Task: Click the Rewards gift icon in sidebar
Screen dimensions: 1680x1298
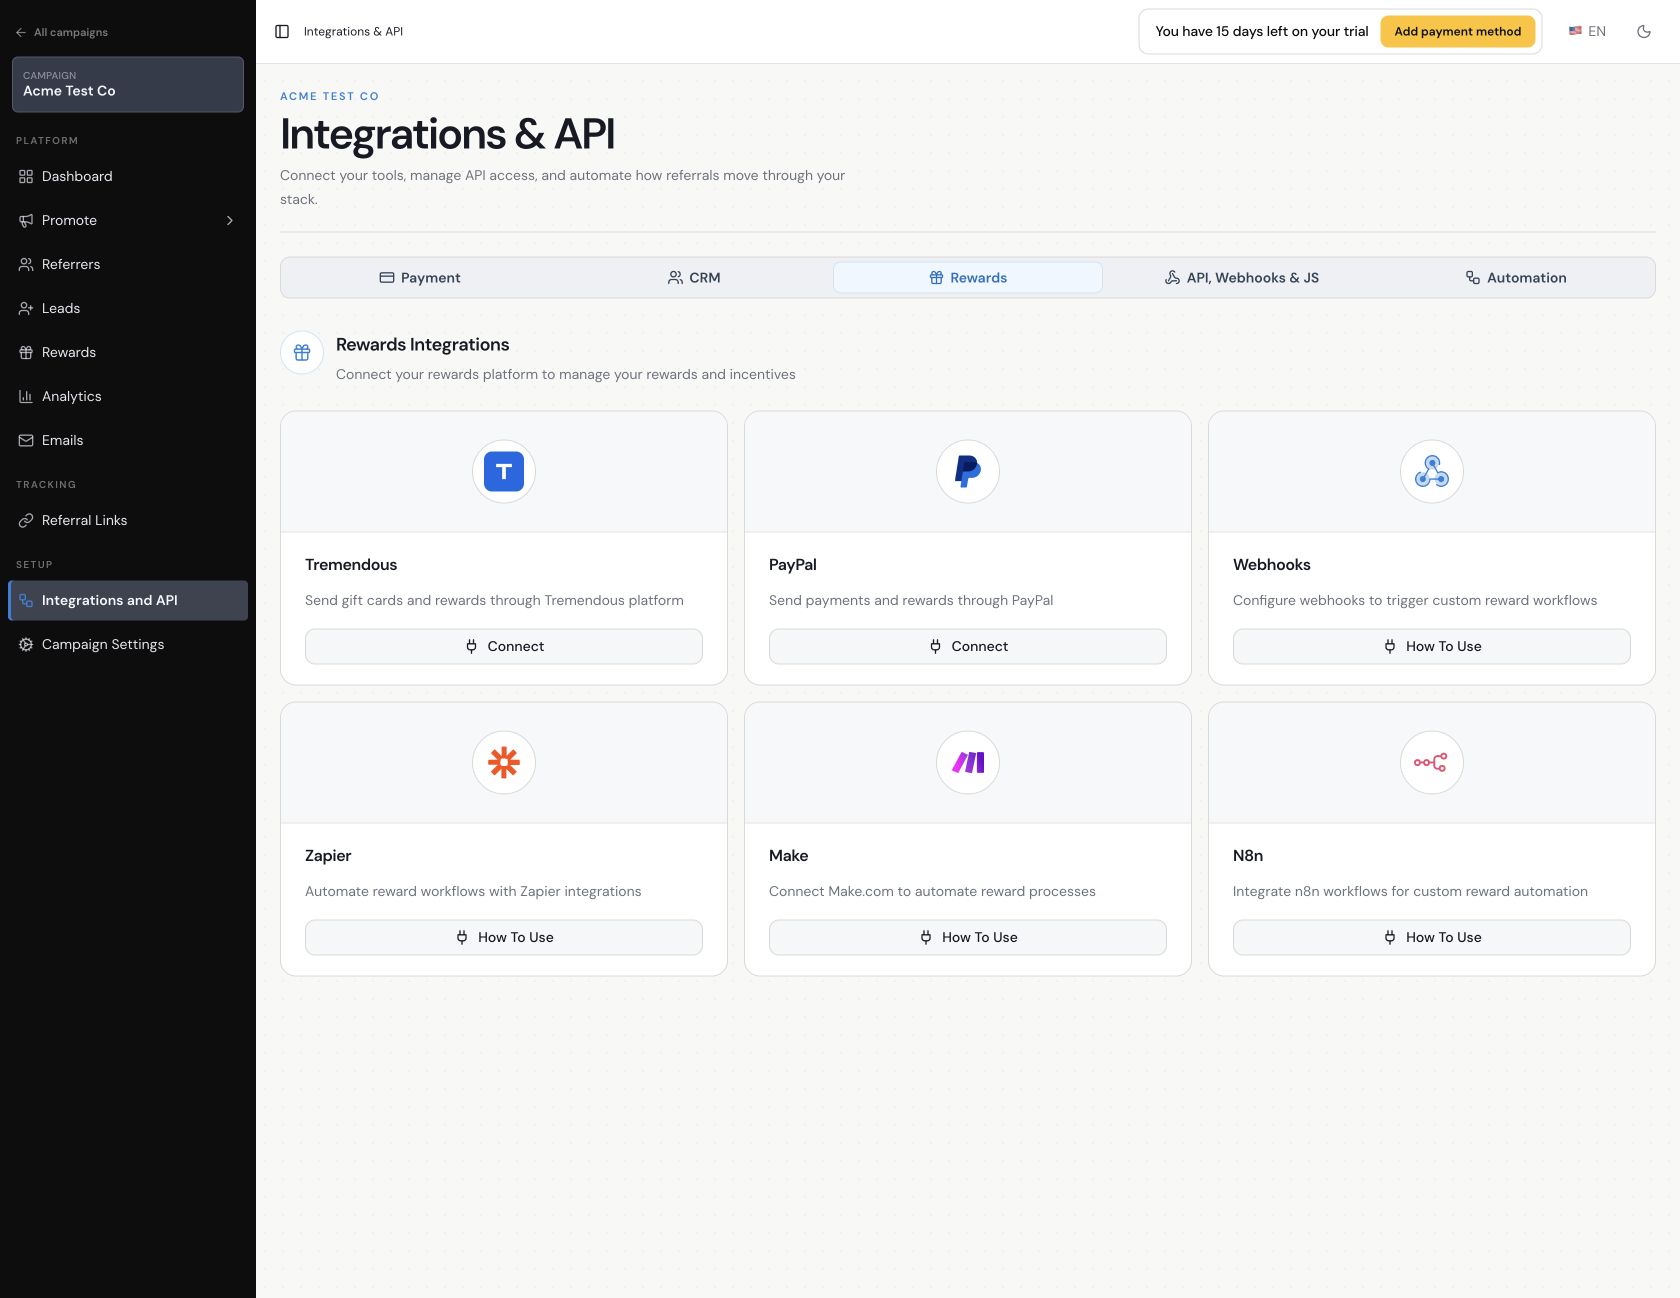Action: [x=26, y=352]
